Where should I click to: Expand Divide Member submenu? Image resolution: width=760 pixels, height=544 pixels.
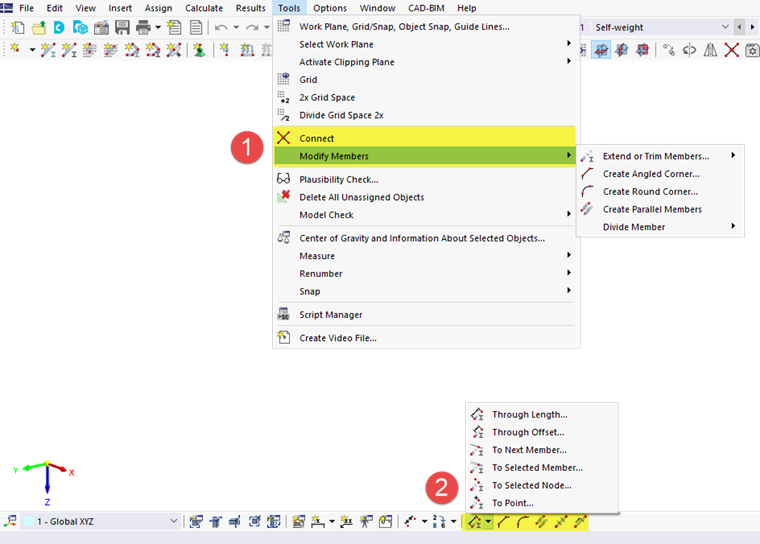coord(660,227)
